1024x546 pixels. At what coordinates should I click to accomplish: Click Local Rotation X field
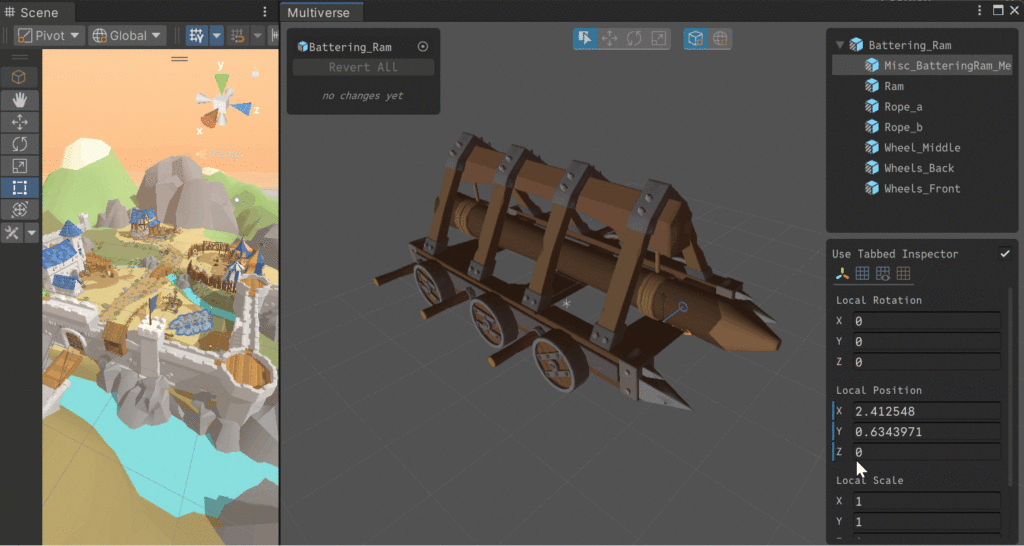click(926, 321)
